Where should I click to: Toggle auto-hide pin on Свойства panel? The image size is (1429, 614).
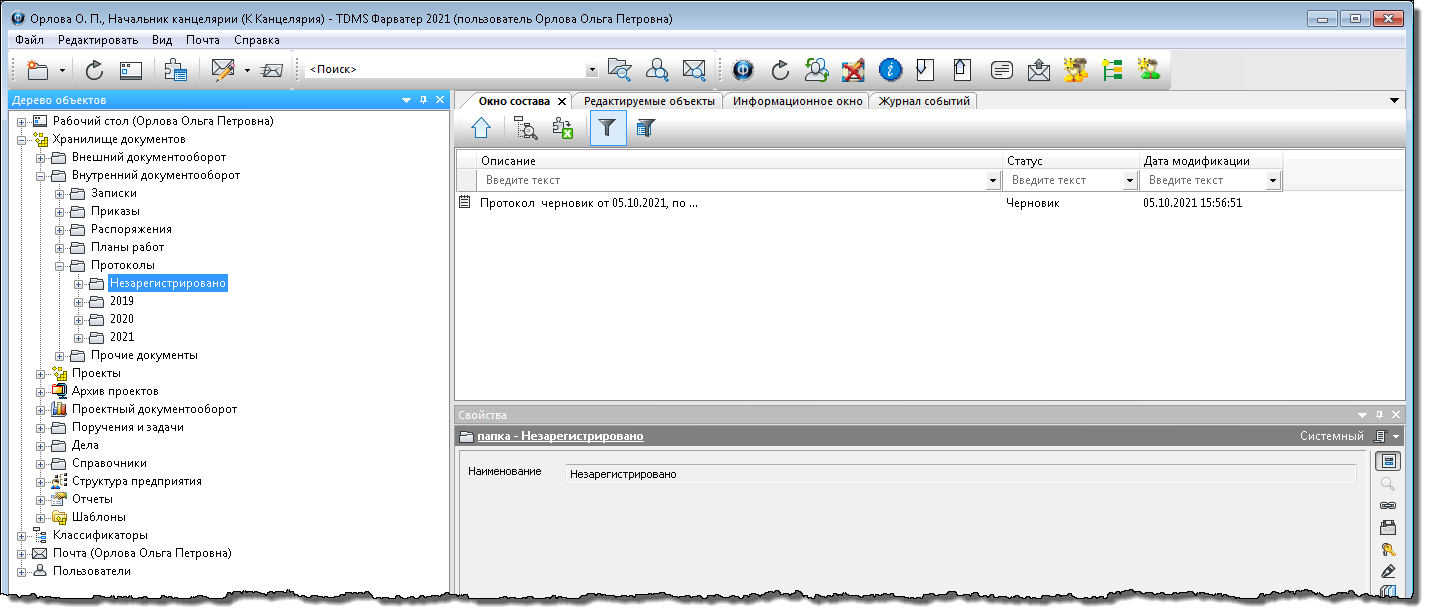pyautogui.click(x=1380, y=415)
